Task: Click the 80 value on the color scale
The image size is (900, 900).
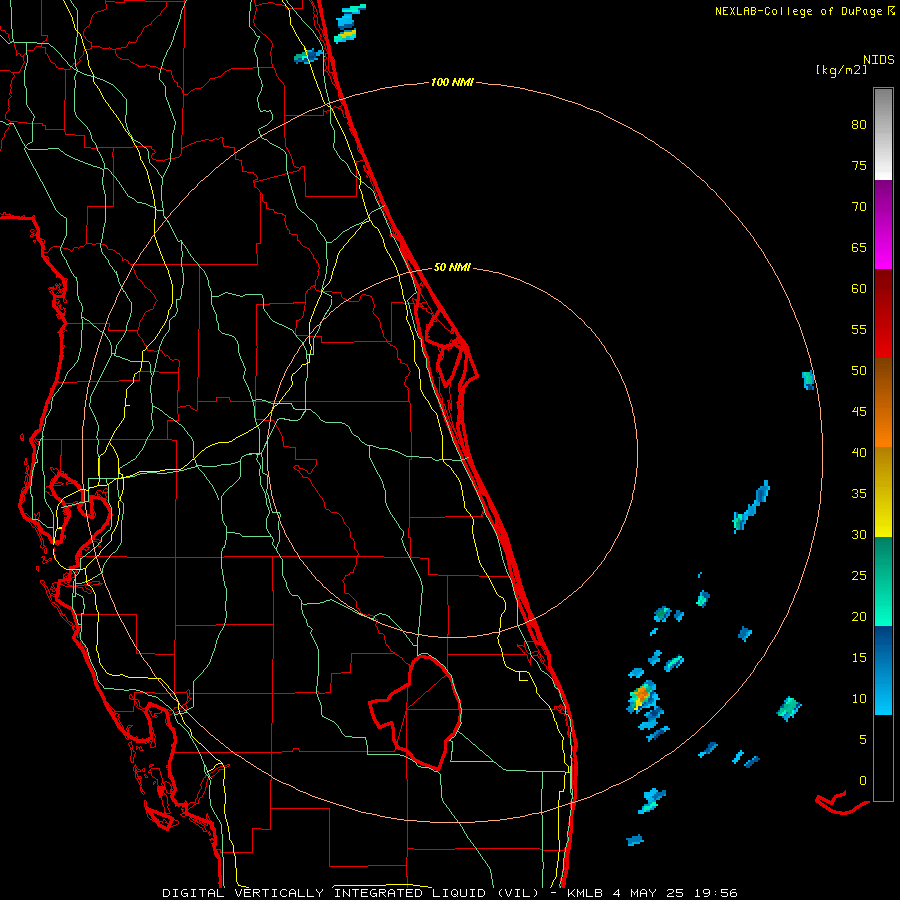Action: [859, 125]
